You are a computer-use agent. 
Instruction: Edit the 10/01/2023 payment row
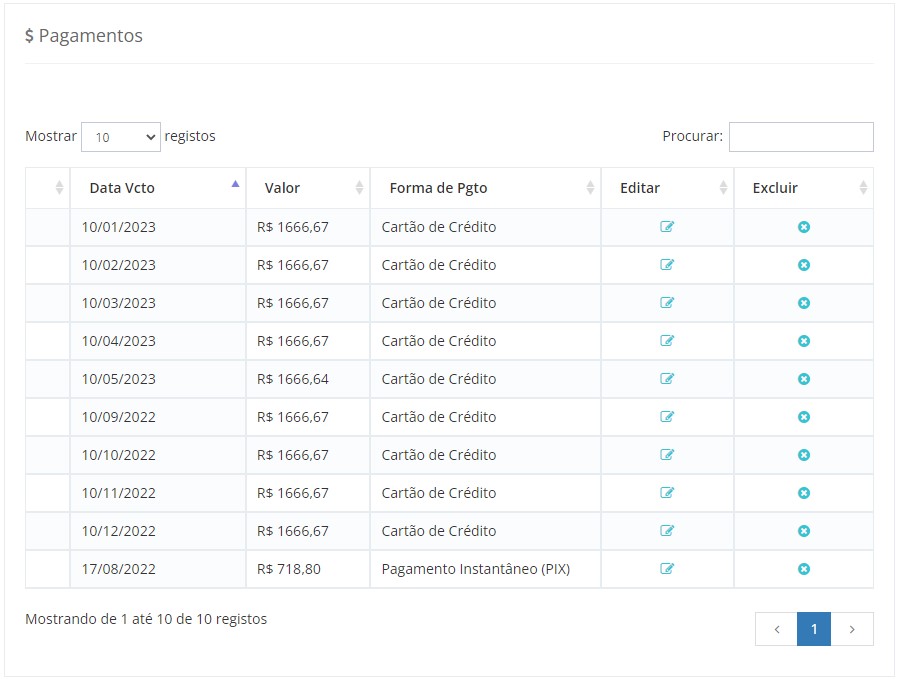(667, 227)
